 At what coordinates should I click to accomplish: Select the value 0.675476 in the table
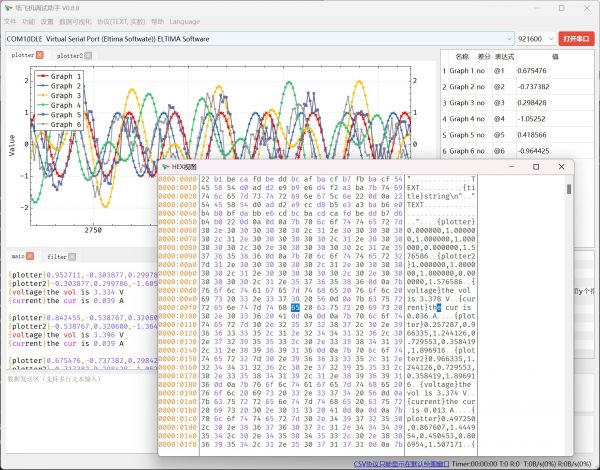(x=532, y=71)
